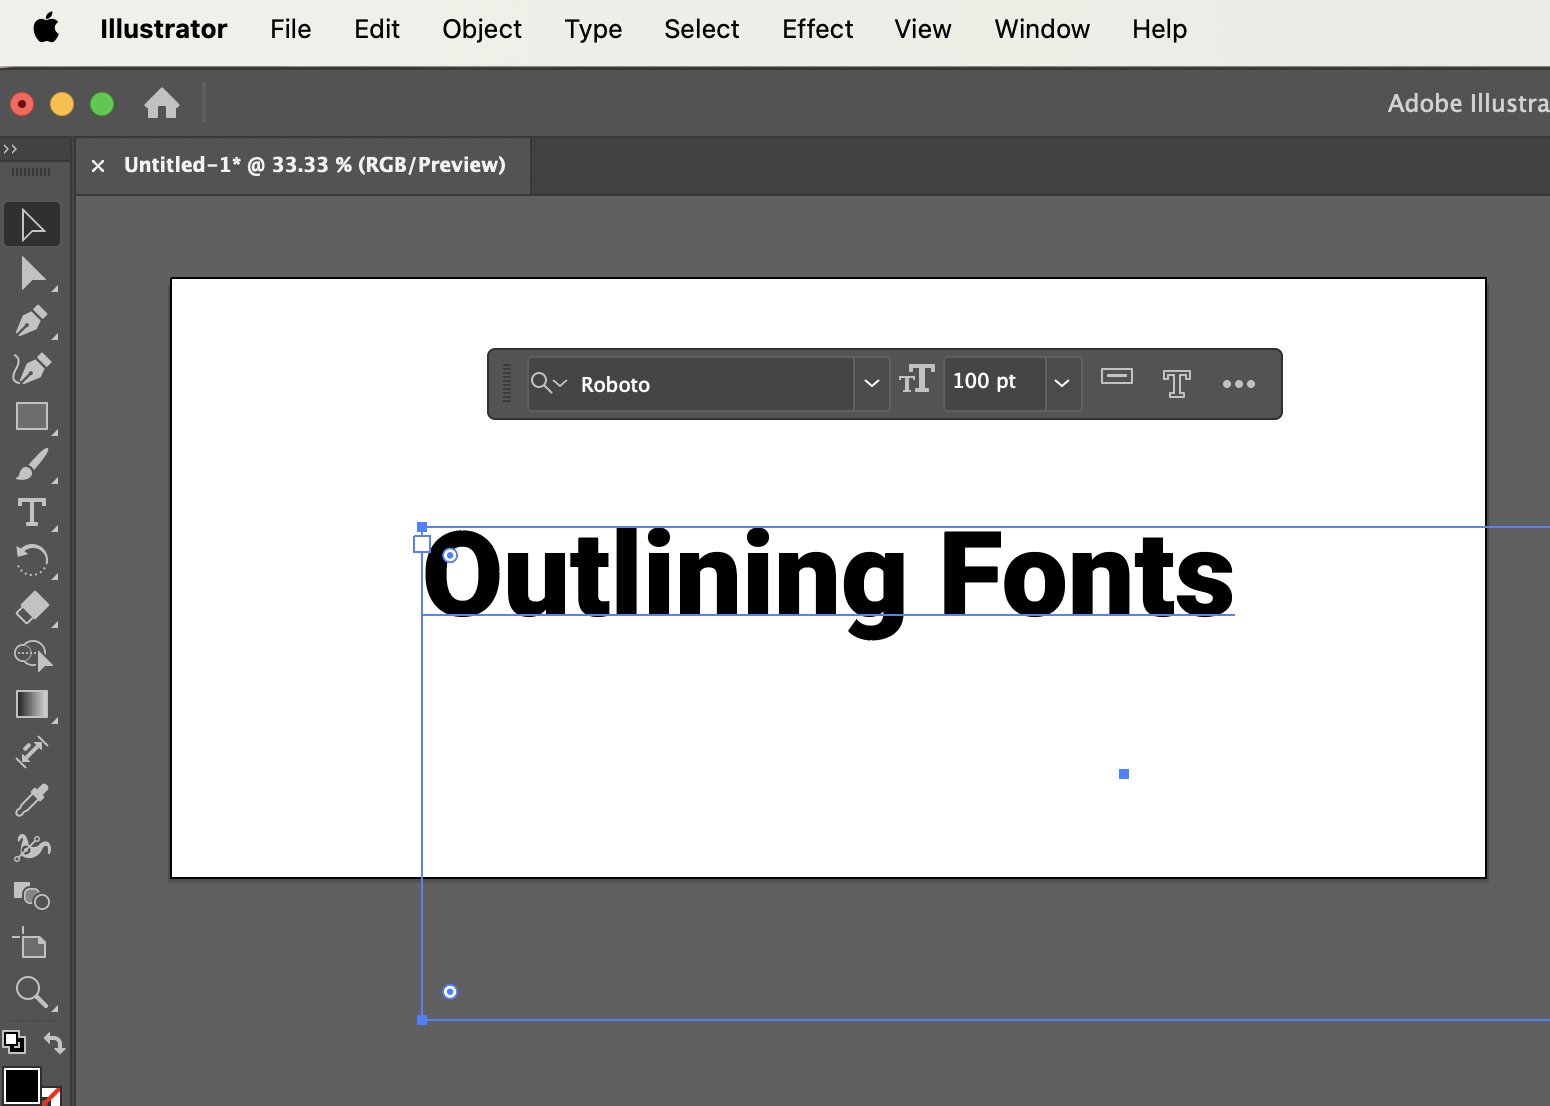Show more options in text bar

[x=1238, y=384]
